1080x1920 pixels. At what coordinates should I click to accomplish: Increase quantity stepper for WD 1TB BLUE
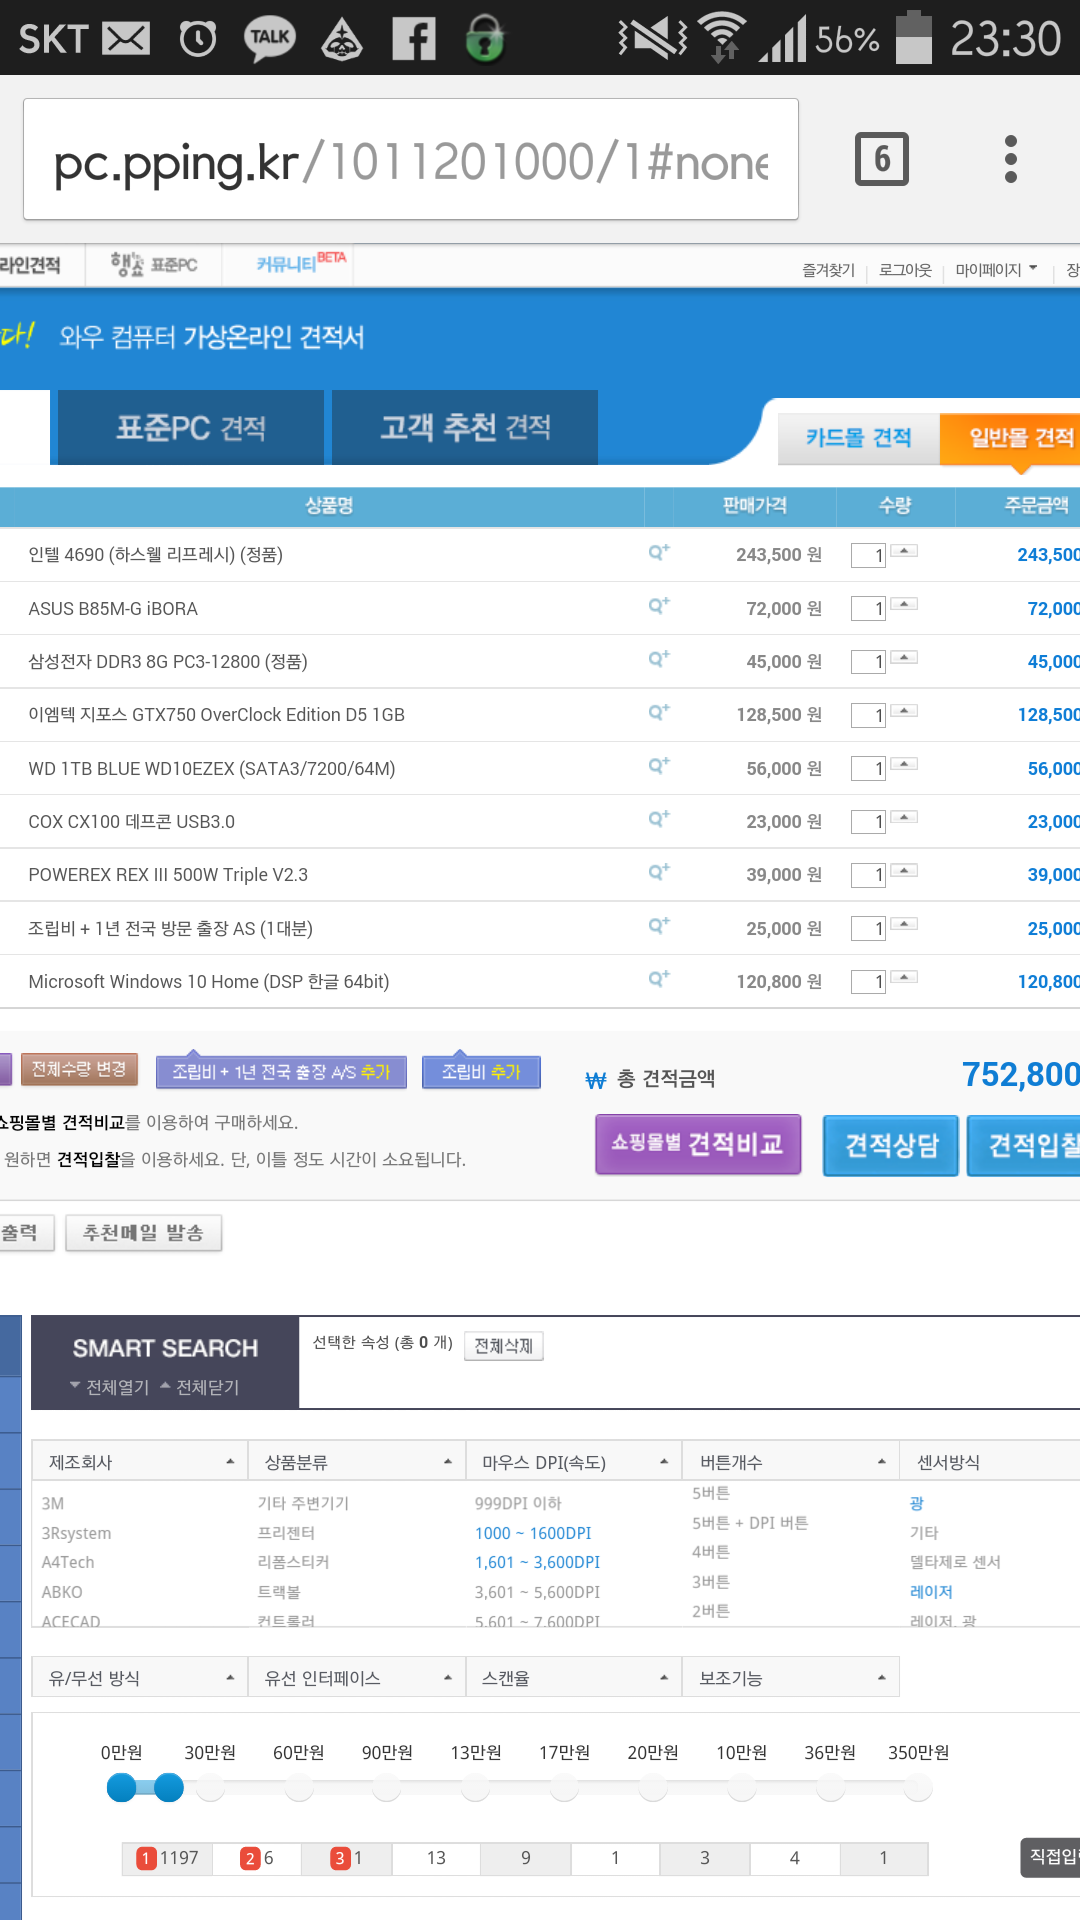pos(904,763)
